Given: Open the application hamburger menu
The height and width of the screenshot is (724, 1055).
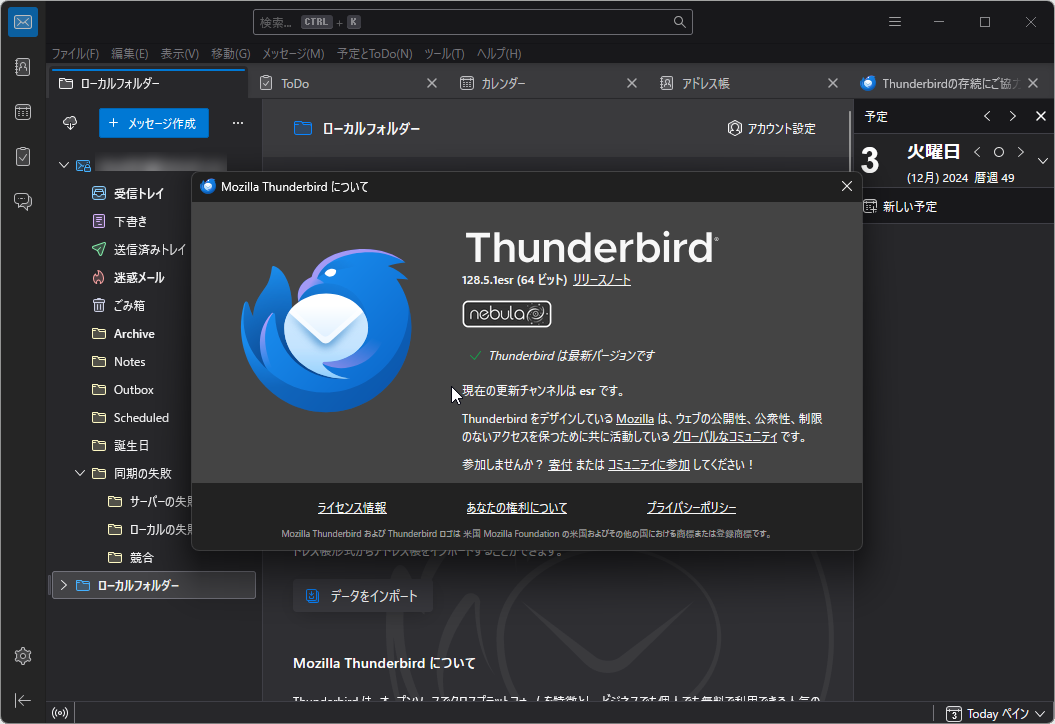Looking at the screenshot, I should tap(894, 21).
